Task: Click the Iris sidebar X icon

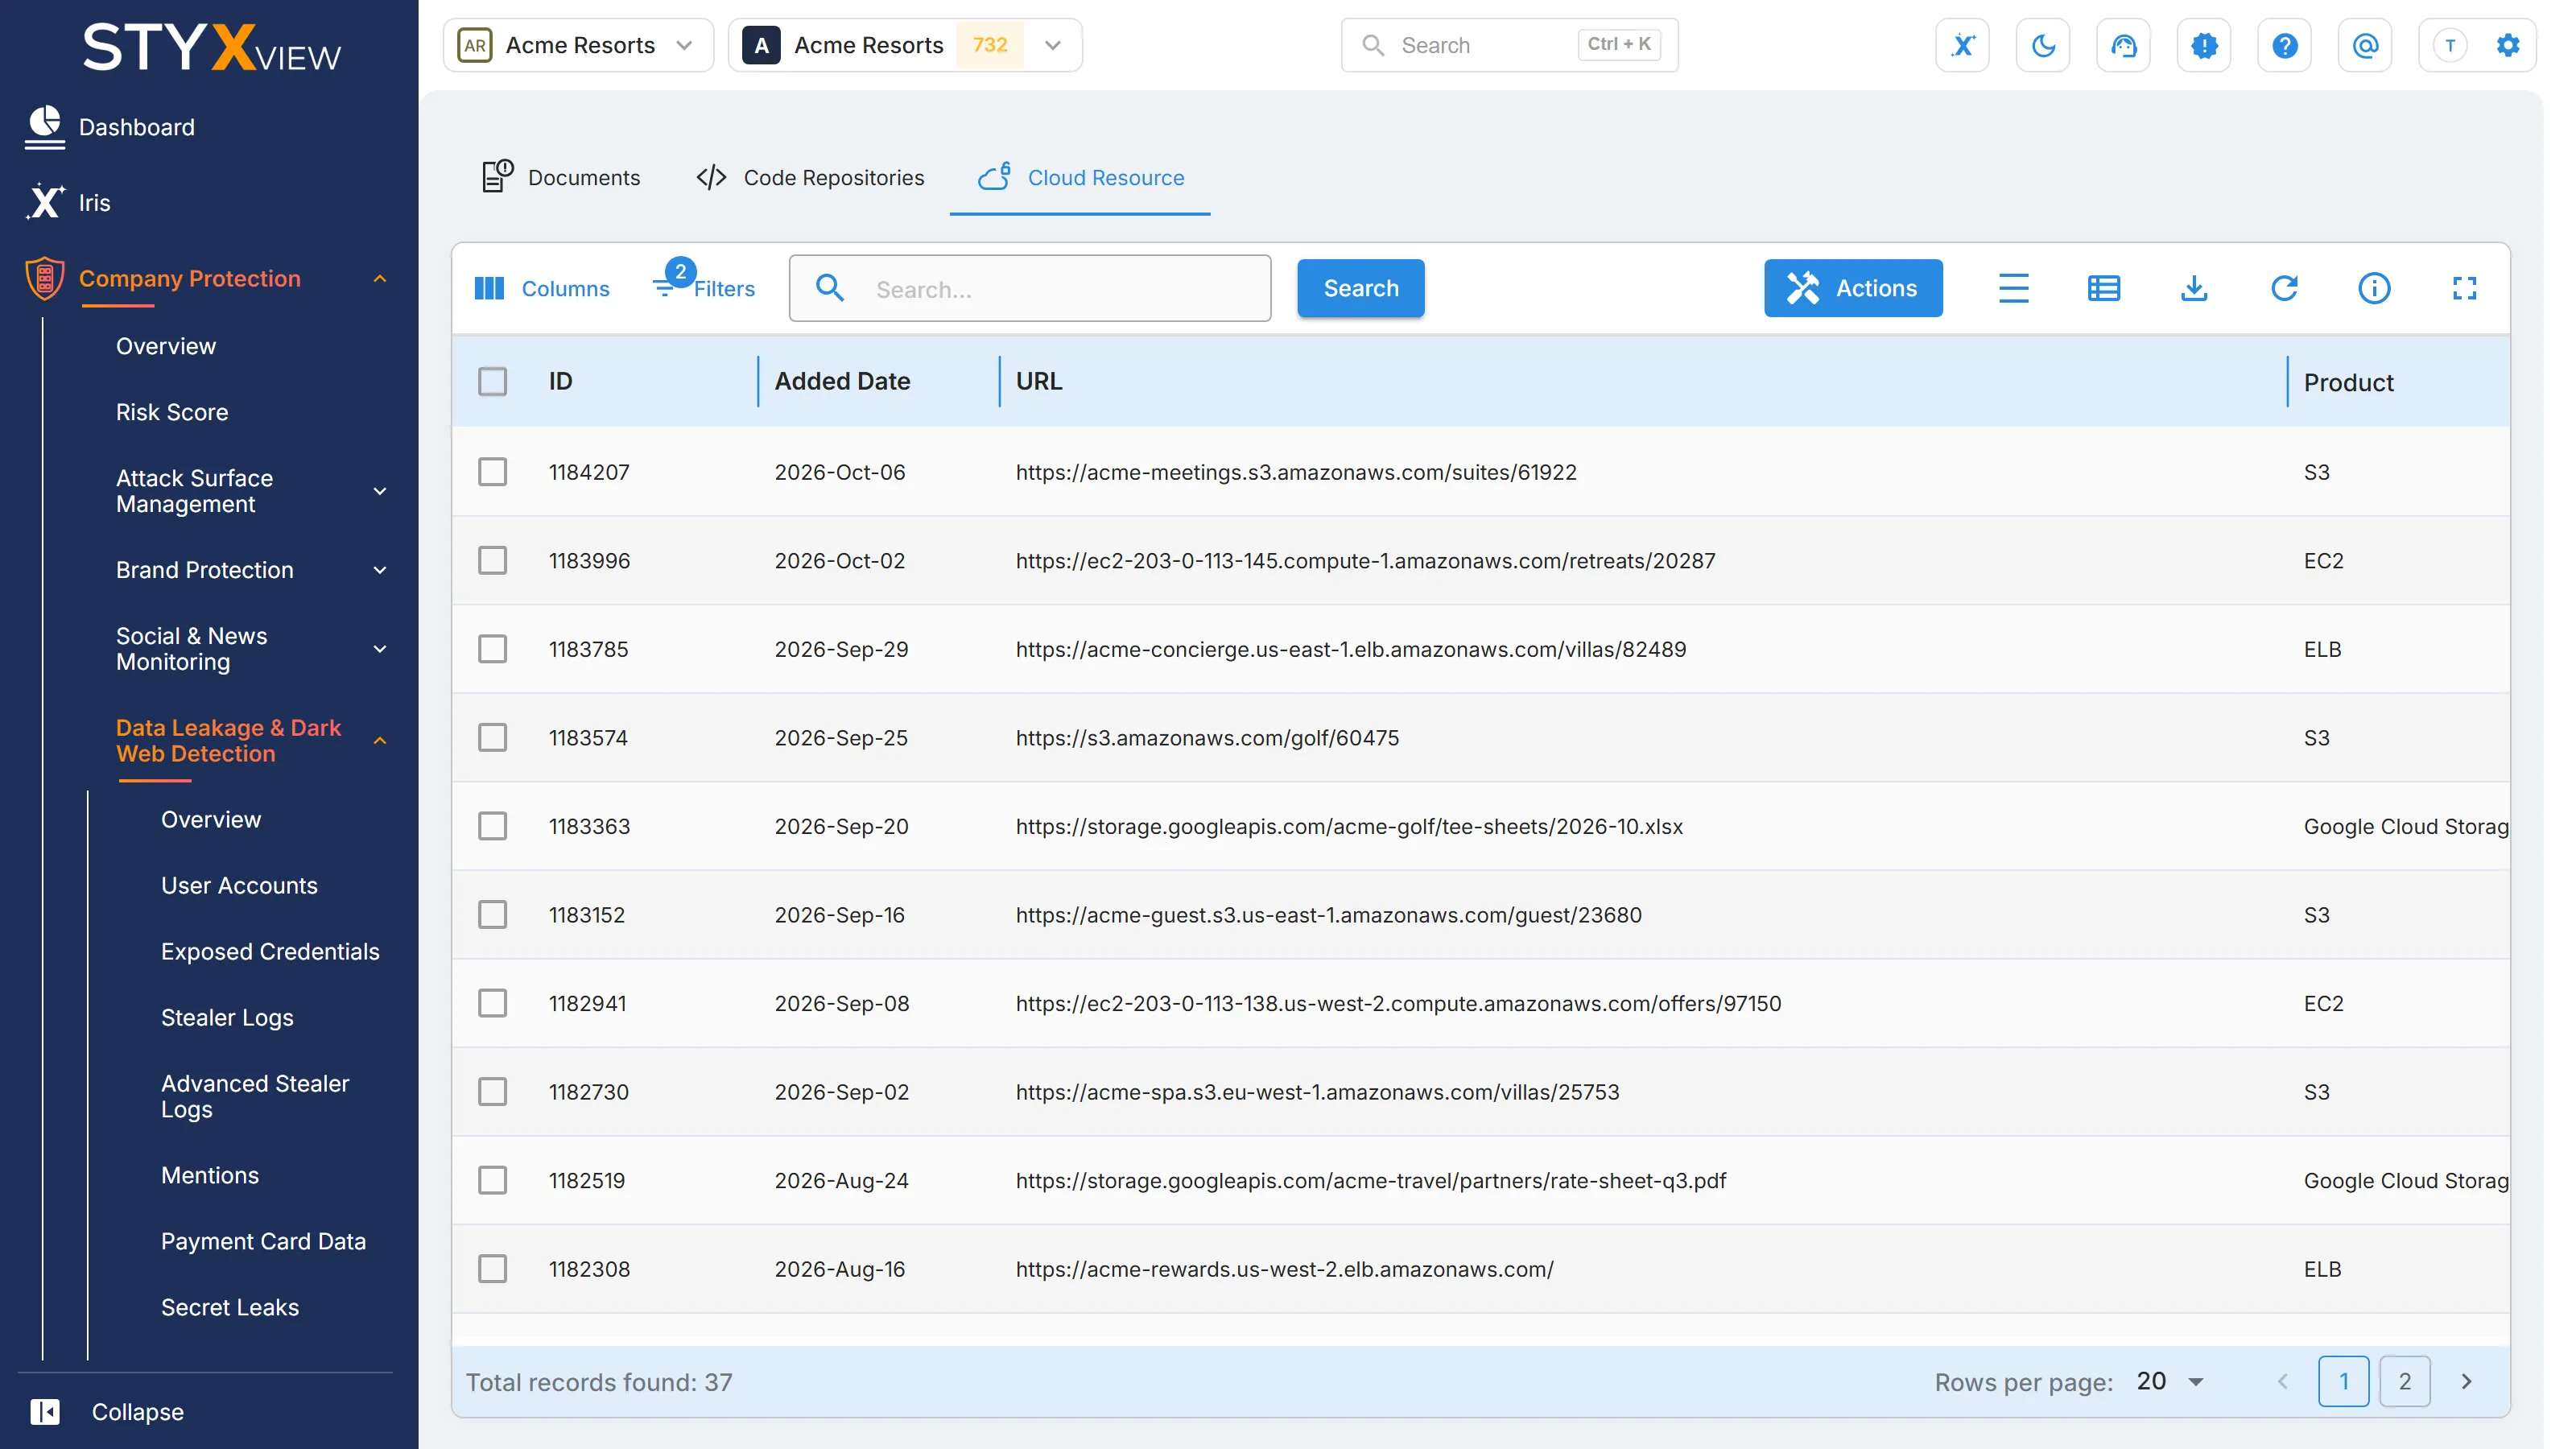Action: point(45,202)
